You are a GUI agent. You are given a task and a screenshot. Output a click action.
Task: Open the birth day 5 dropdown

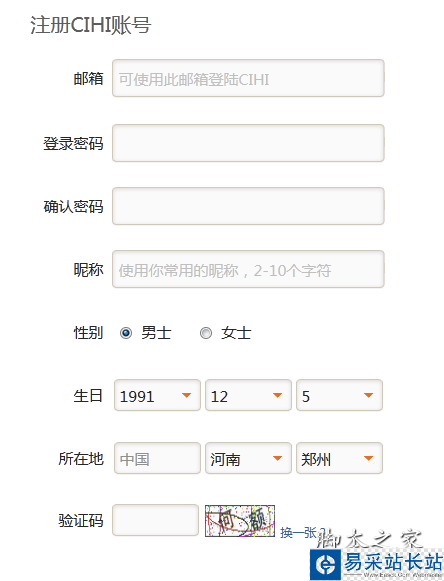[x=339, y=395]
